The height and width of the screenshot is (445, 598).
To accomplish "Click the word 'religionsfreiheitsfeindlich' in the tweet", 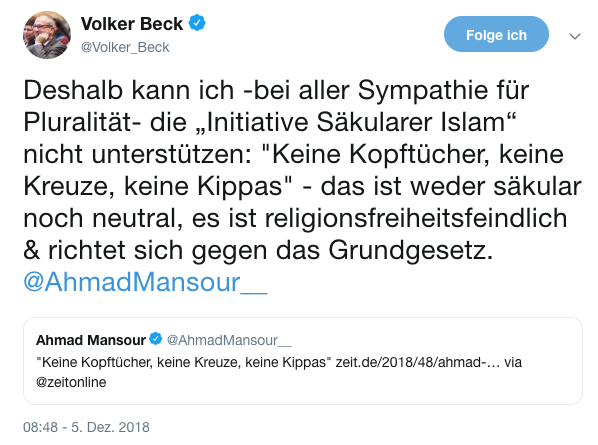I will (416, 219).
